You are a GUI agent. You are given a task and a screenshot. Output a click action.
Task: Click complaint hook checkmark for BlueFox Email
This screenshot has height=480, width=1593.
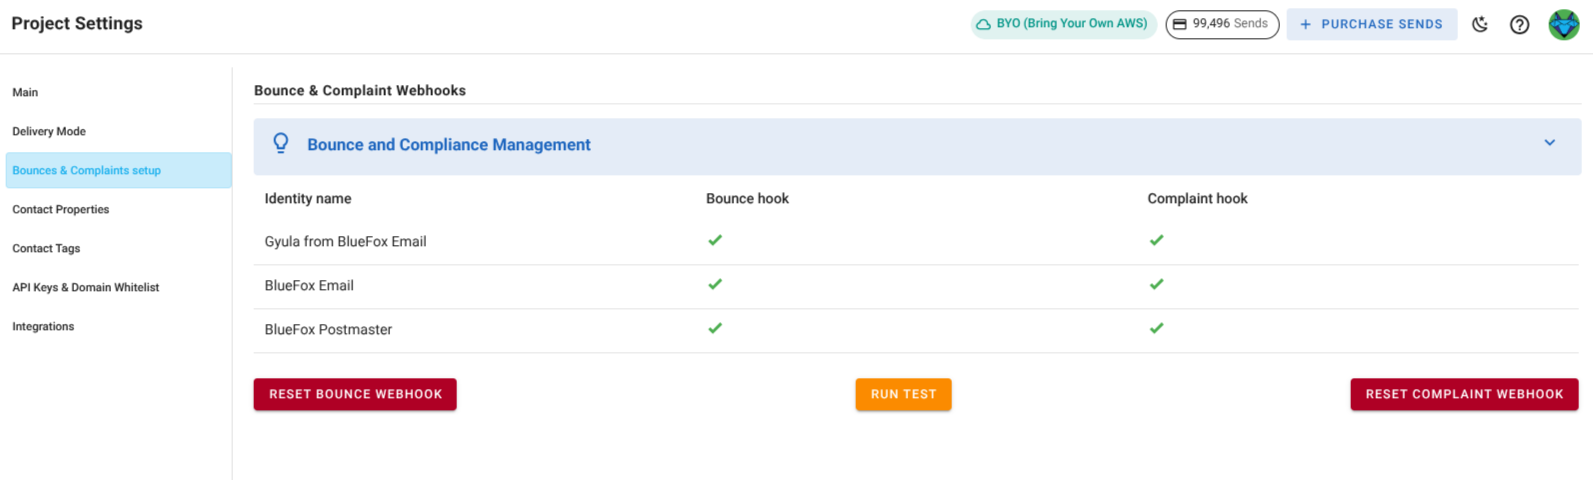[x=1156, y=284]
